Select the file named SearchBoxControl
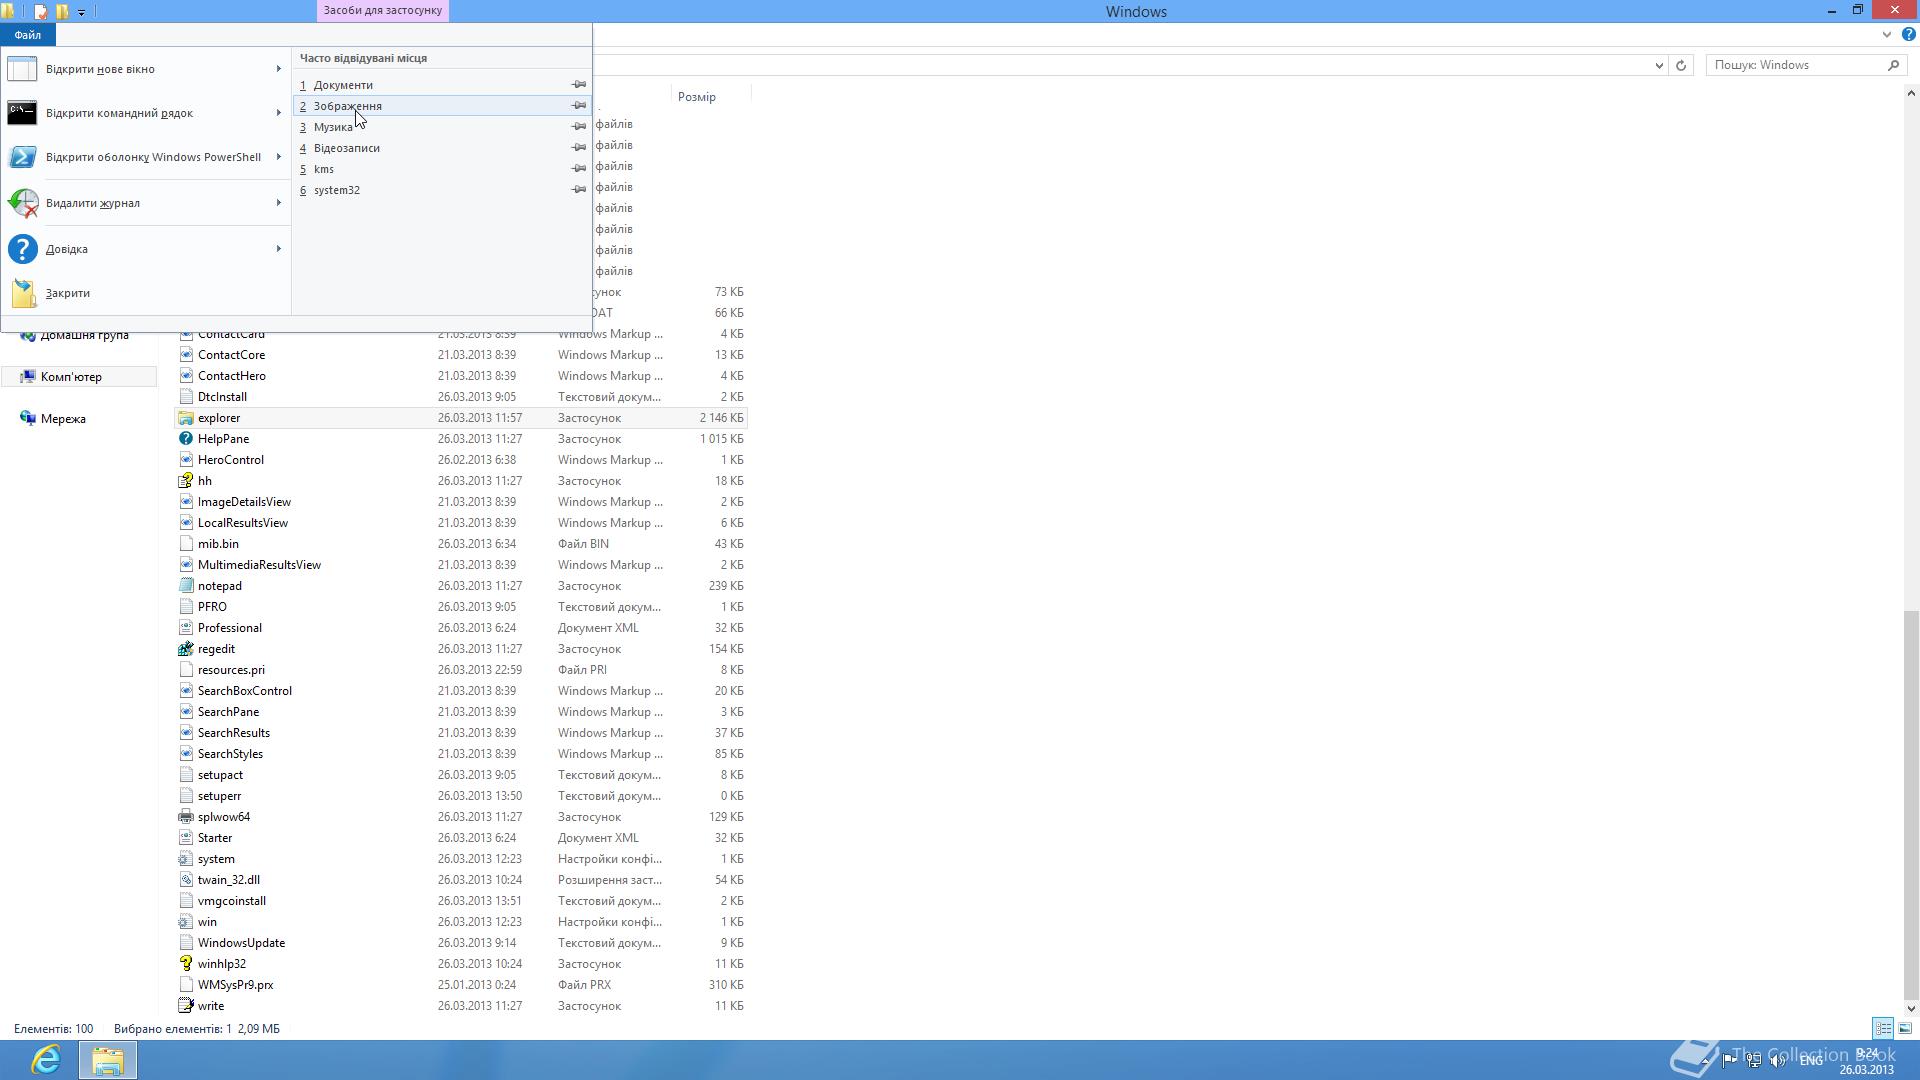The image size is (1920, 1080). click(245, 691)
